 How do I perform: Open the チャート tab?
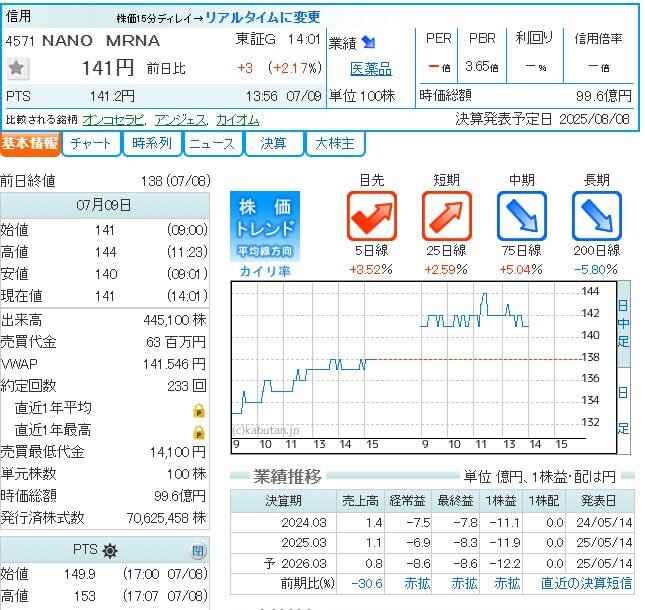[x=91, y=144]
